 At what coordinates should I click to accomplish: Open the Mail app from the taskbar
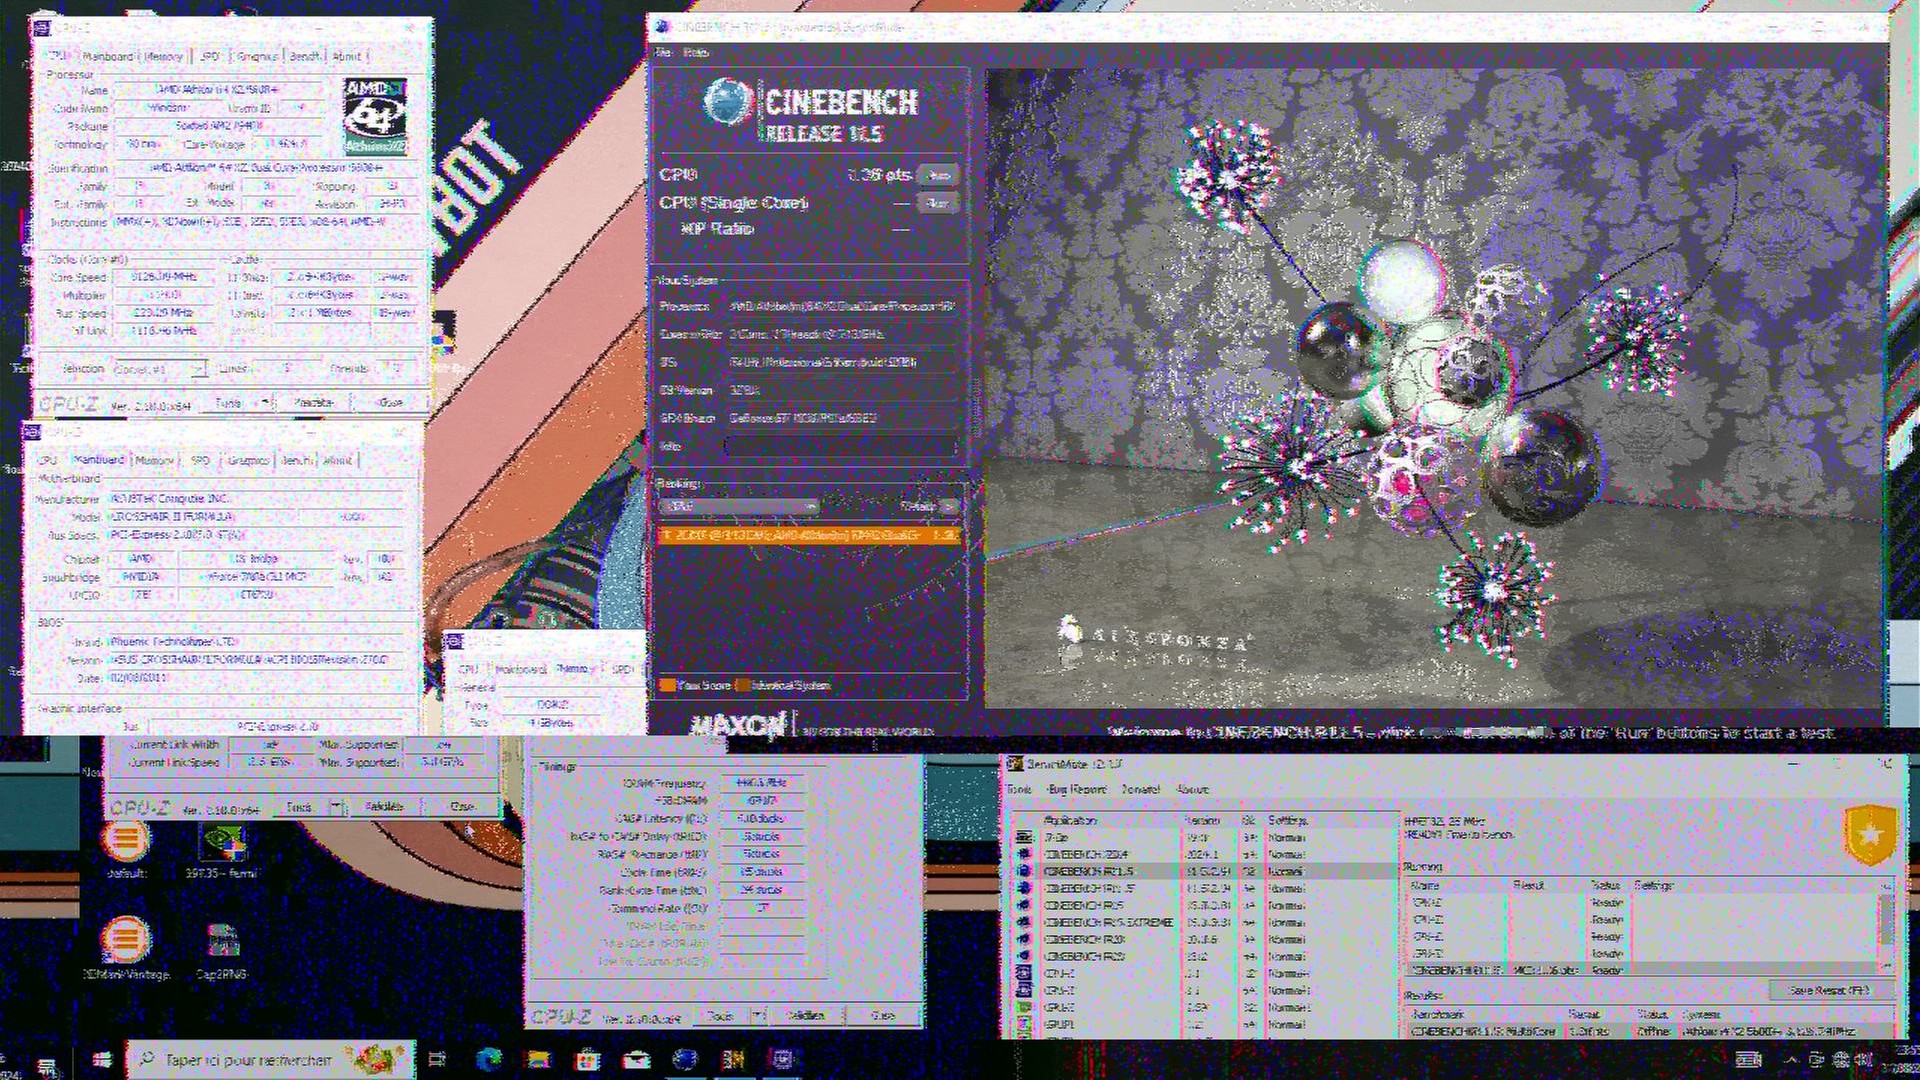pyautogui.click(x=636, y=1060)
